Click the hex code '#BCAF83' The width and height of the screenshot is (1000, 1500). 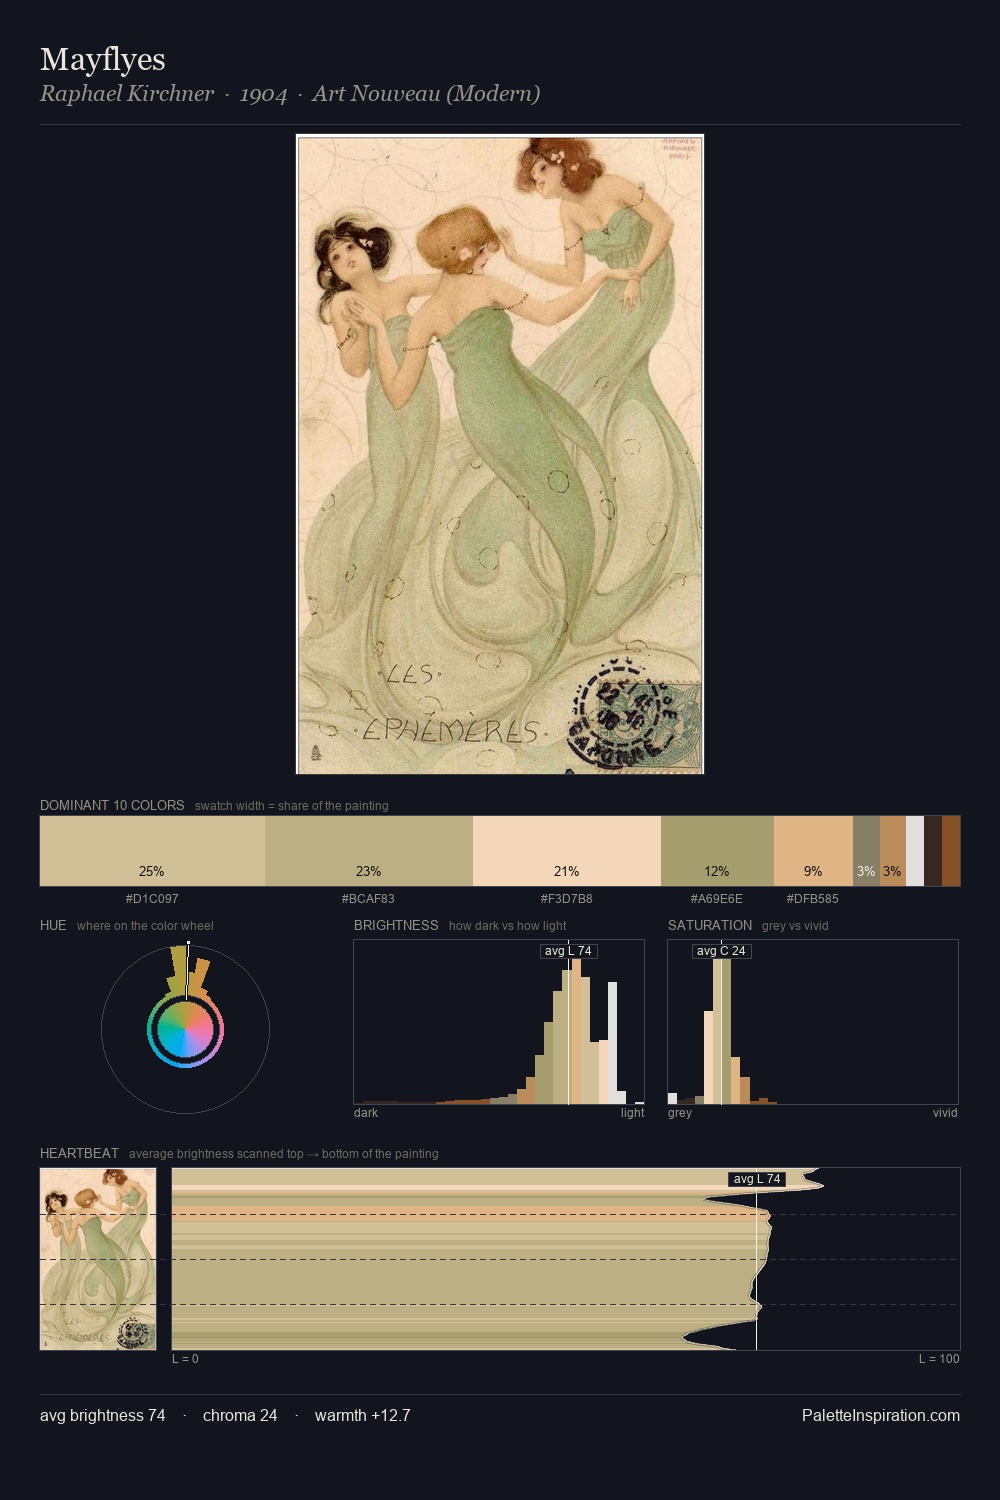(x=368, y=899)
